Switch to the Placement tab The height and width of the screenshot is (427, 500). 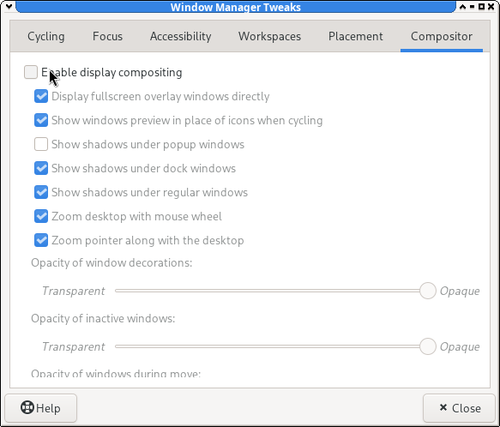(x=355, y=36)
